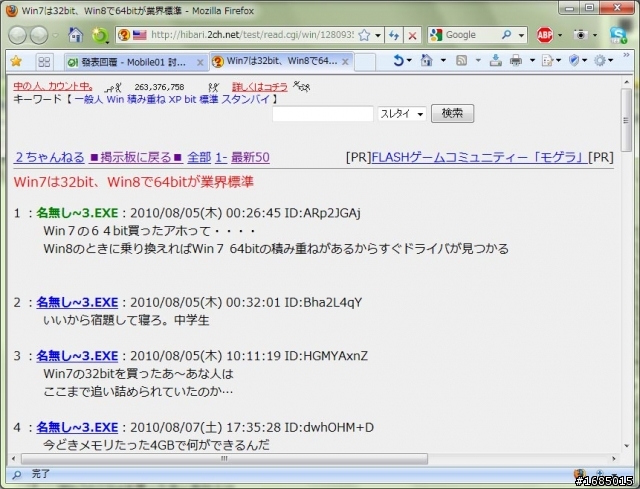Reload the page with the blue arrows icon
This screenshot has width=640, height=489.
394,36
